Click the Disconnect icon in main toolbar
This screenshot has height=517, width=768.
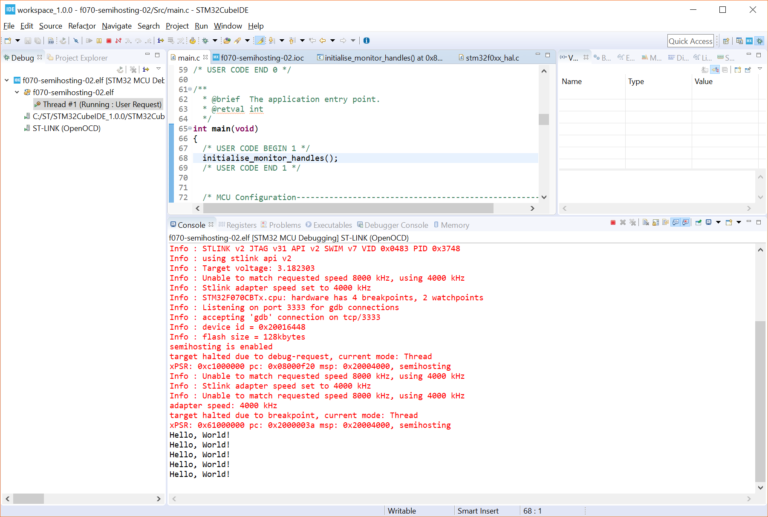click(119, 41)
